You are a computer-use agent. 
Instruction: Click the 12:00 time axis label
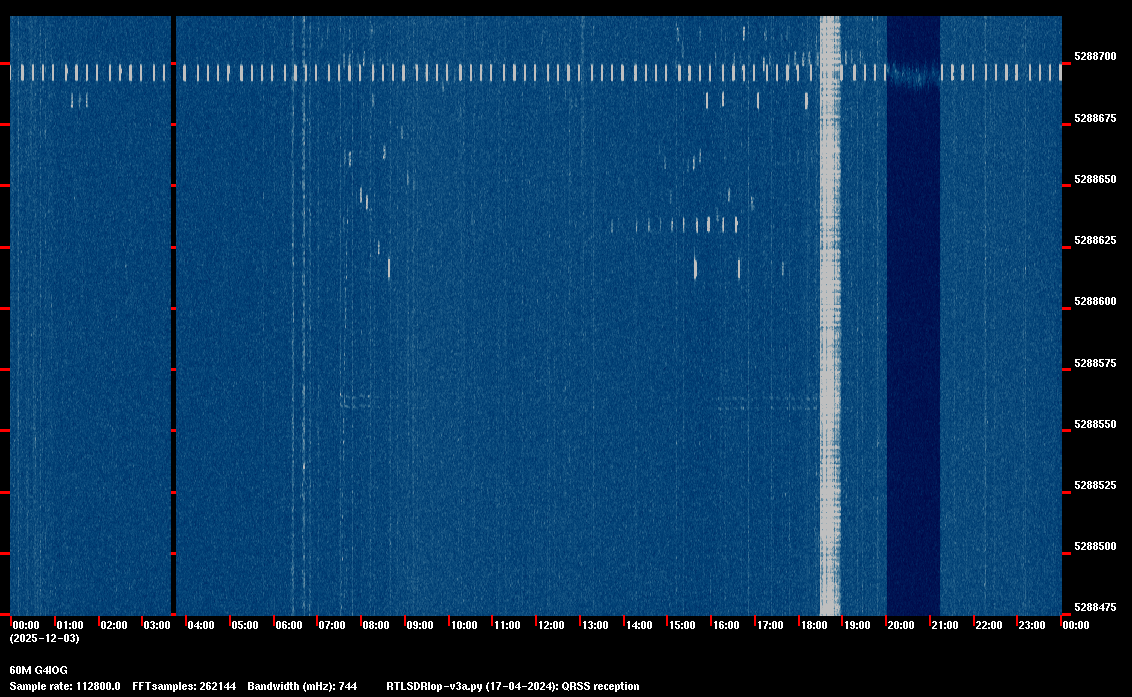pos(551,625)
